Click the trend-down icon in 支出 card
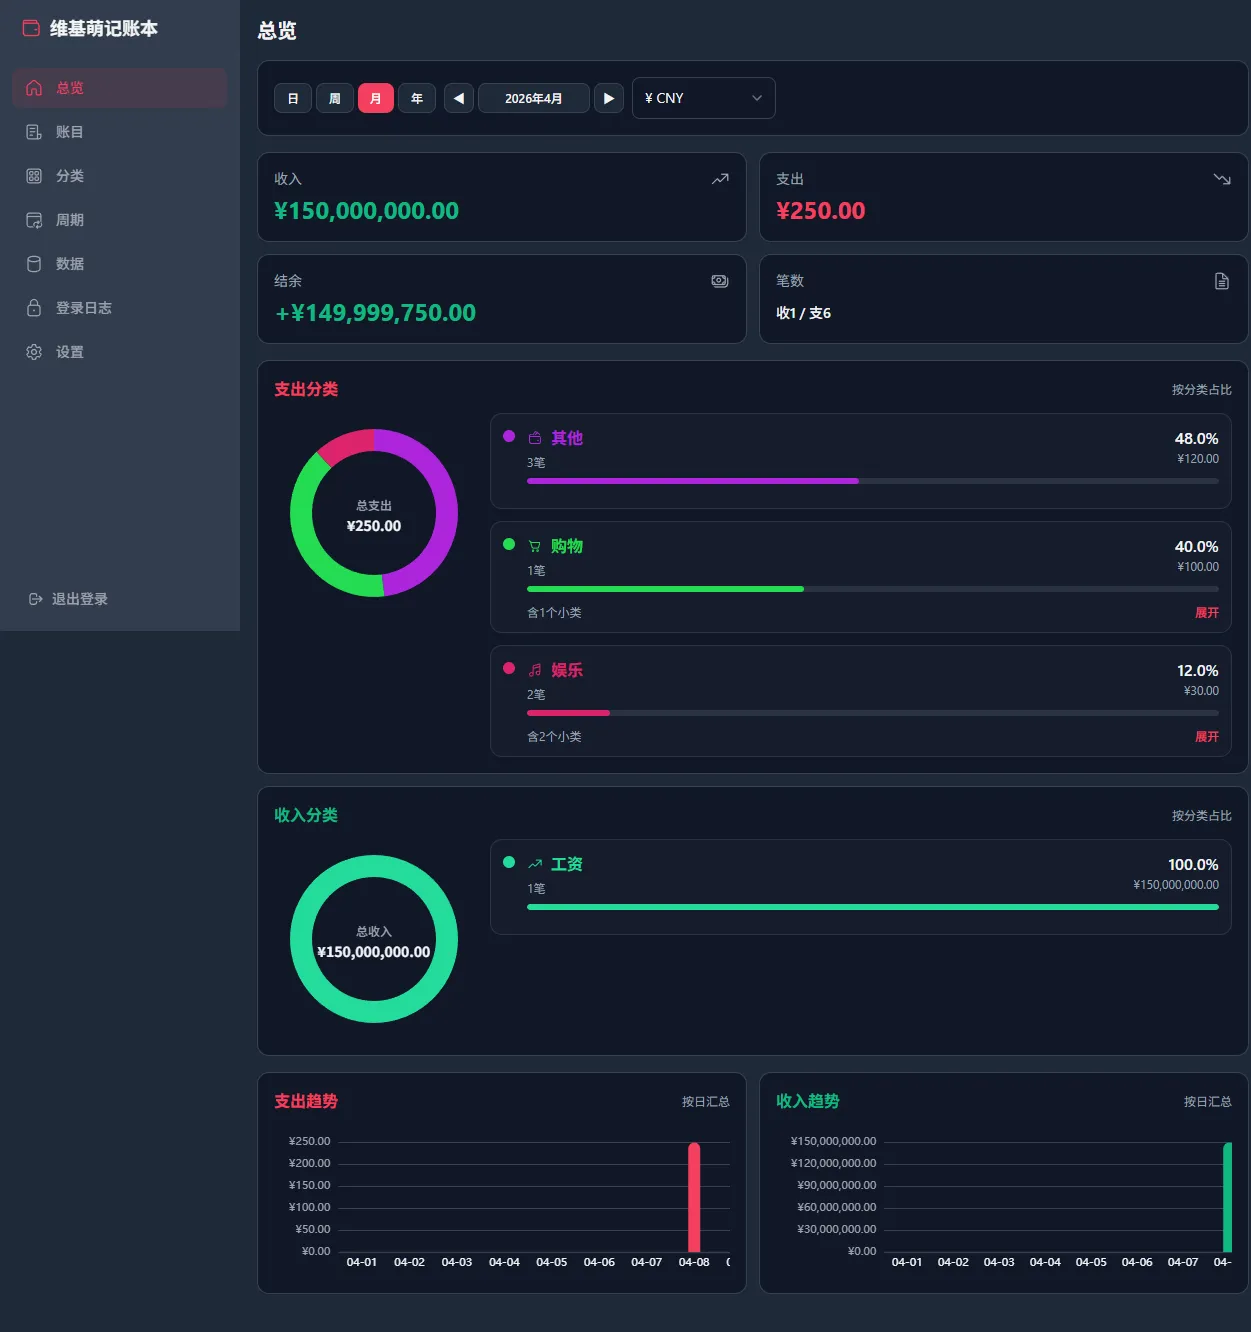 tap(1221, 179)
